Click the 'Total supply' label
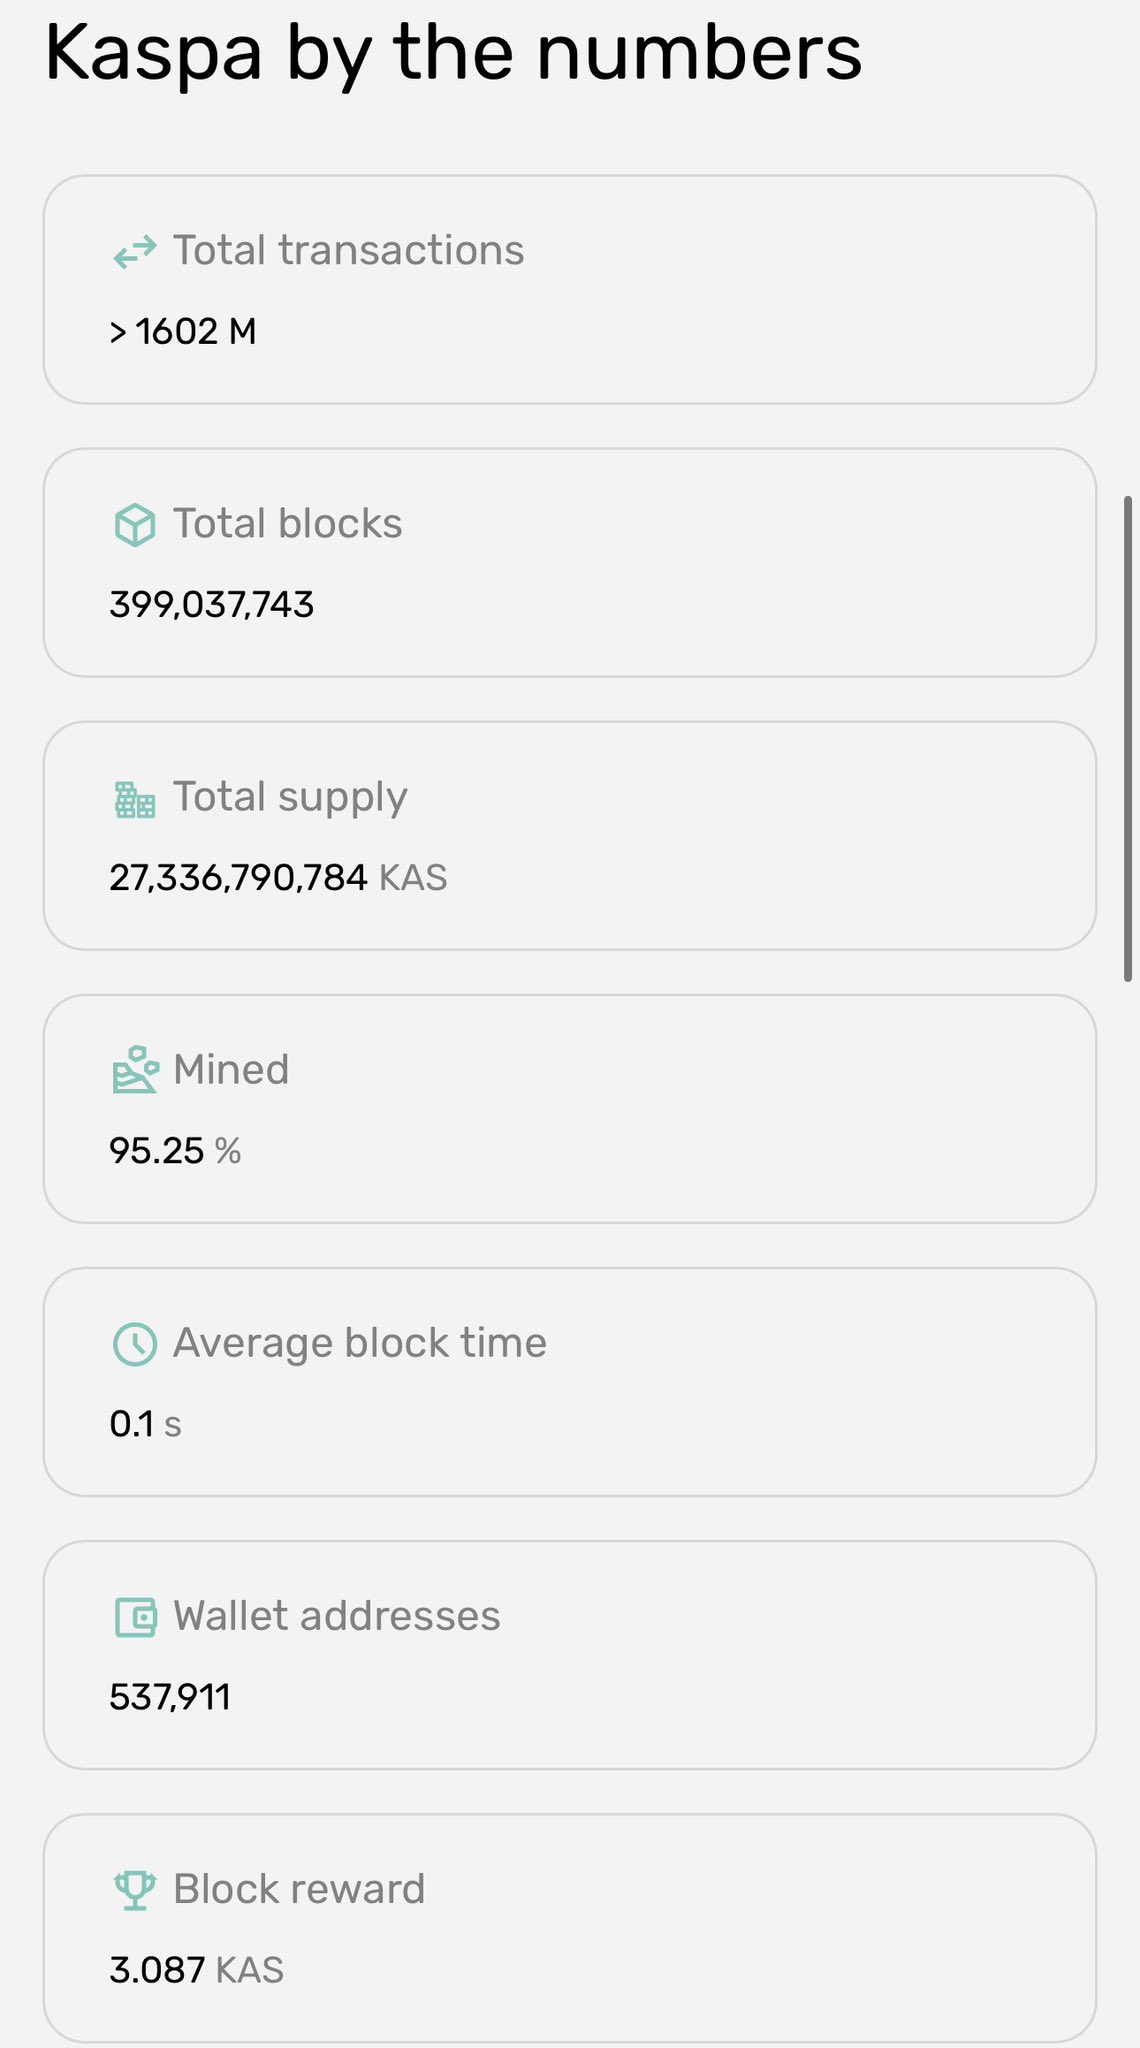Viewport: 1140px width, 2048px height. [x=290, y=797]
